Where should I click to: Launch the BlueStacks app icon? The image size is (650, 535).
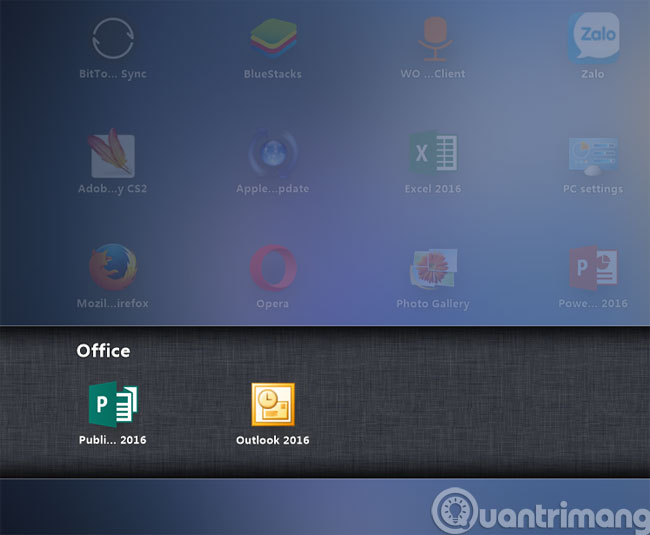[273, 39]
